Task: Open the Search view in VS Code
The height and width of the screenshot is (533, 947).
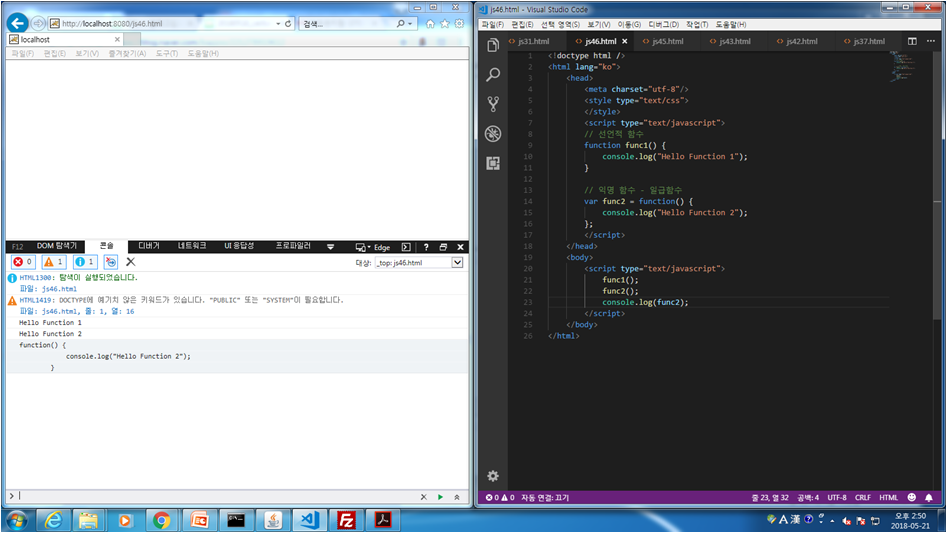Action: [493, 74]
